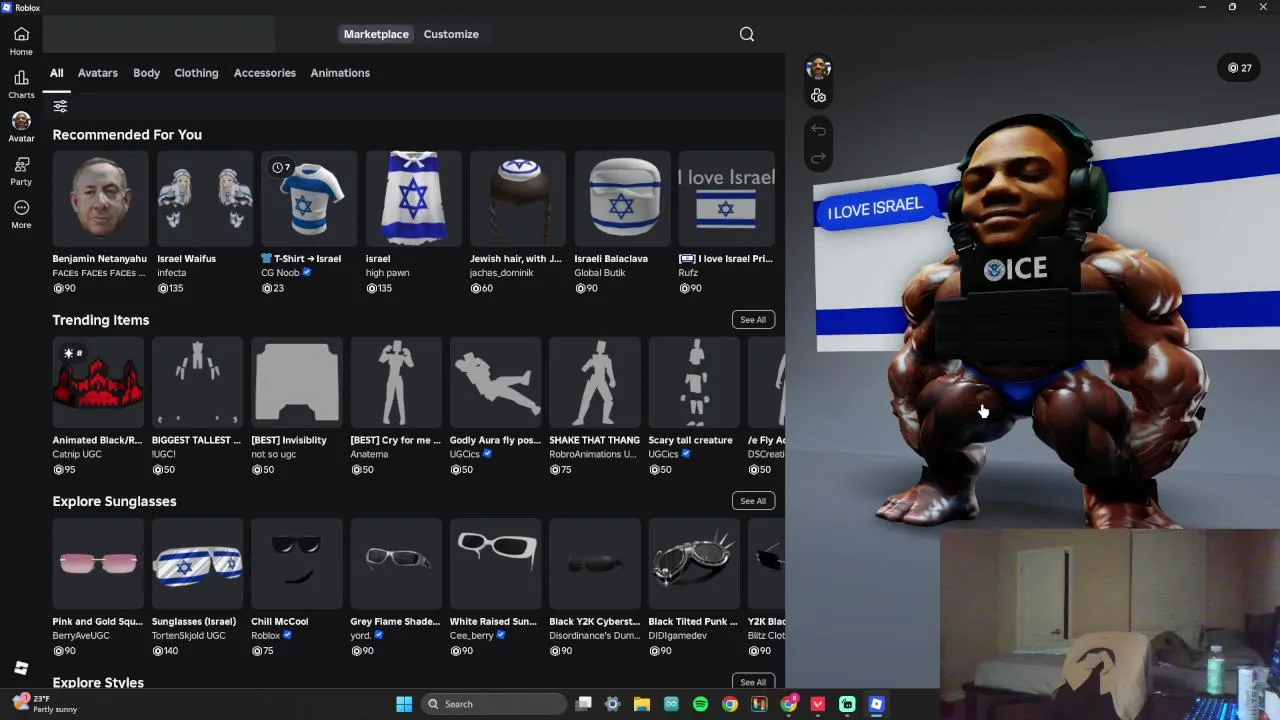
Task: Go to Home in the sidebar
Action: [21, 40]
